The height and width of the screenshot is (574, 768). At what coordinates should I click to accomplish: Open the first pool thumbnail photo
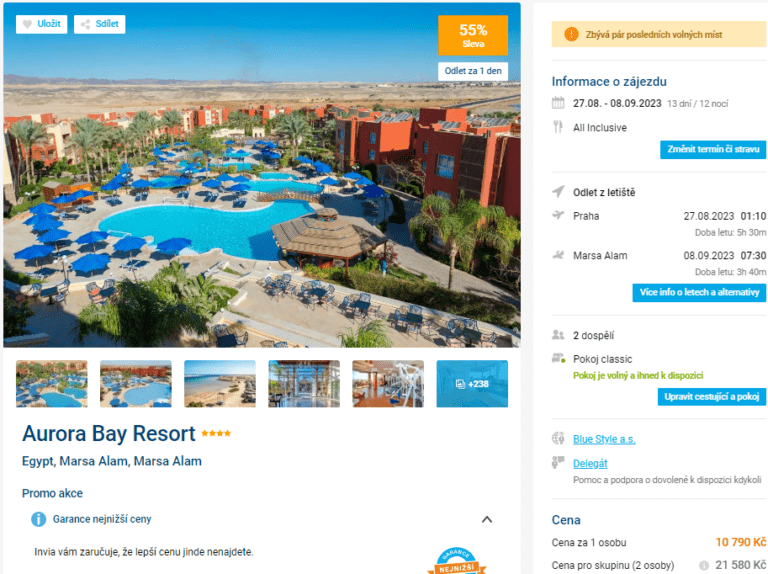[52, 384]
